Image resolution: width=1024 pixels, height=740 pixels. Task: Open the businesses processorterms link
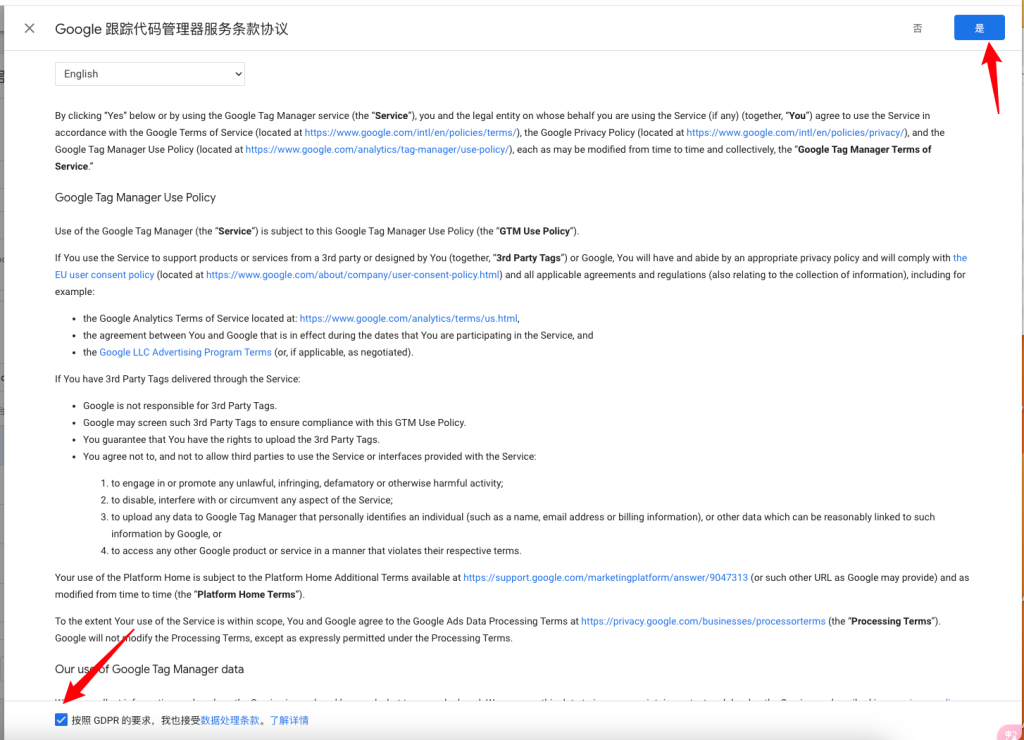[x=703, y=621]
